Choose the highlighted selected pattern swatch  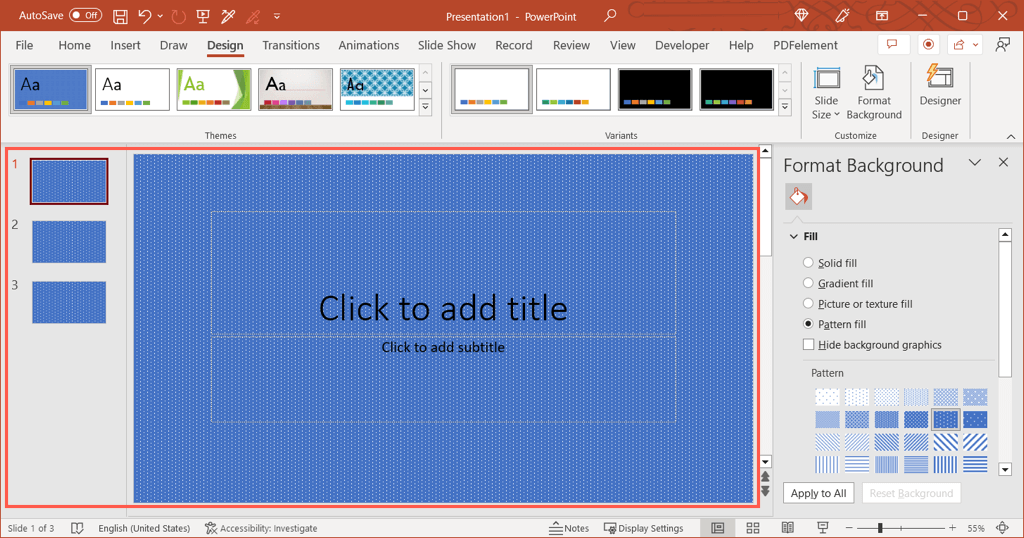pos(946,419)
